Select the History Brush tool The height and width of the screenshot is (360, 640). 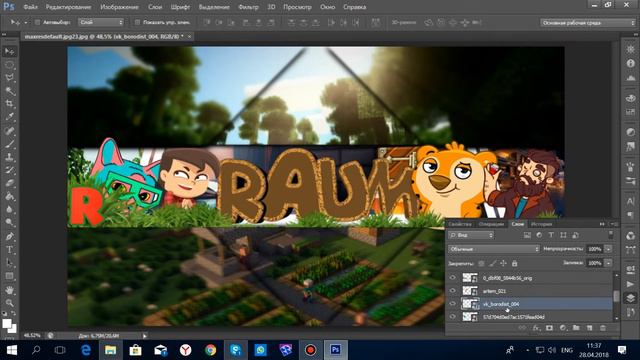coord(9,170)
